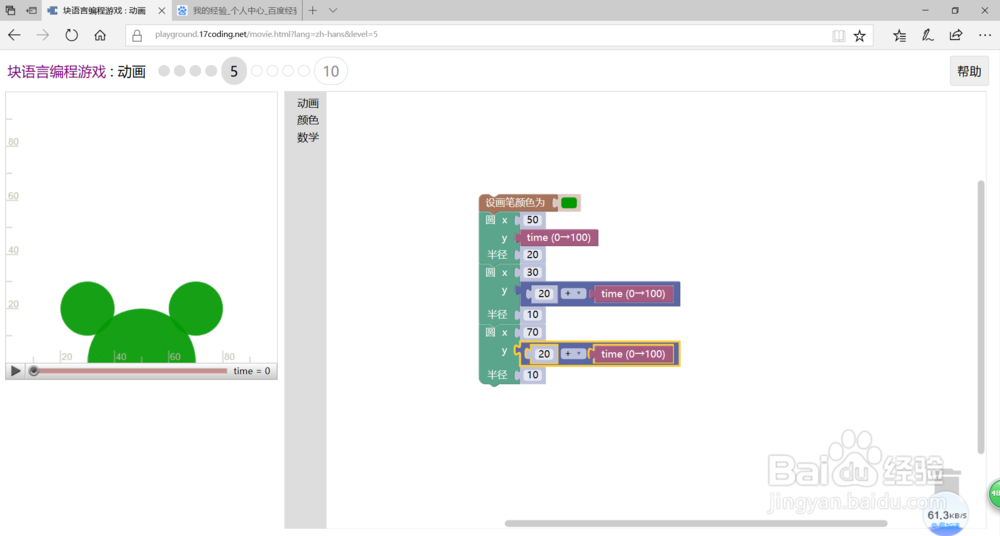Go to level 2 dot
This screenshot has width=1000, height=536.
pos(180,71)
